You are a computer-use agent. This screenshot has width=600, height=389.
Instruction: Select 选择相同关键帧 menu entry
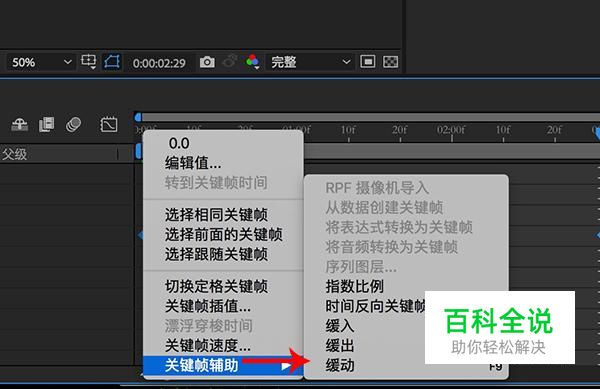[x=223, y=215]
